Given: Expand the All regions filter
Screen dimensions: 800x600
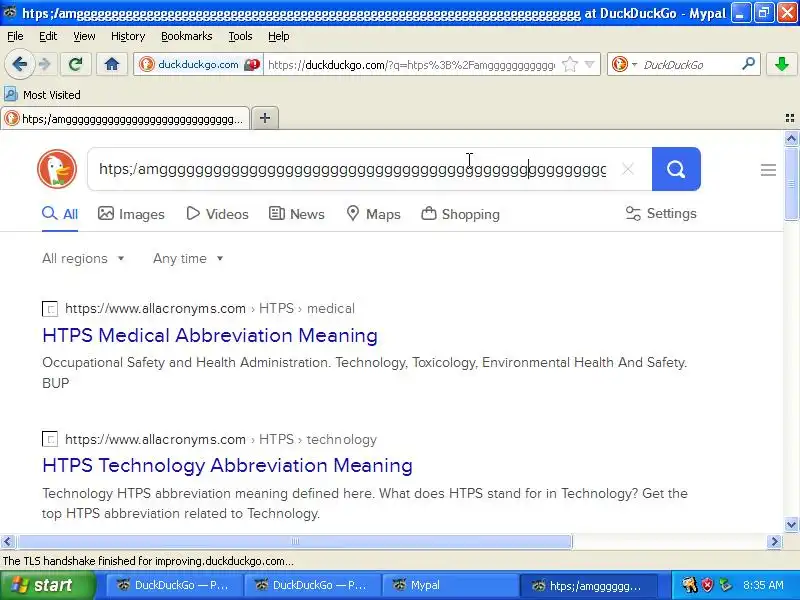Looking at the screenshot, I should [x=83, y=259].
